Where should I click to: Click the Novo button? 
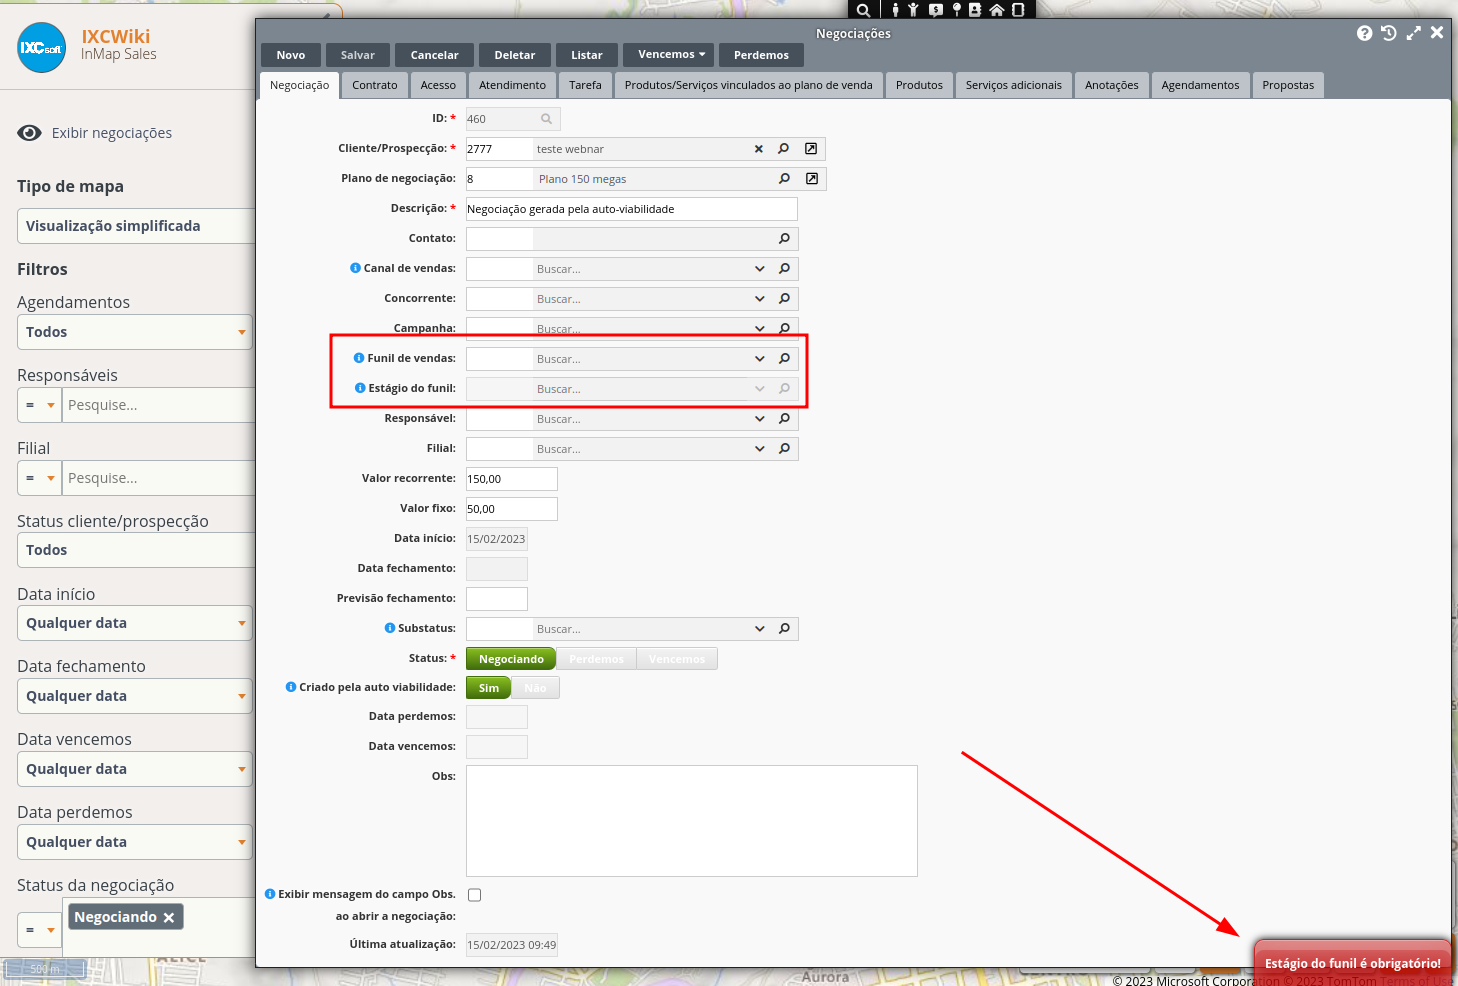point(291,55)
